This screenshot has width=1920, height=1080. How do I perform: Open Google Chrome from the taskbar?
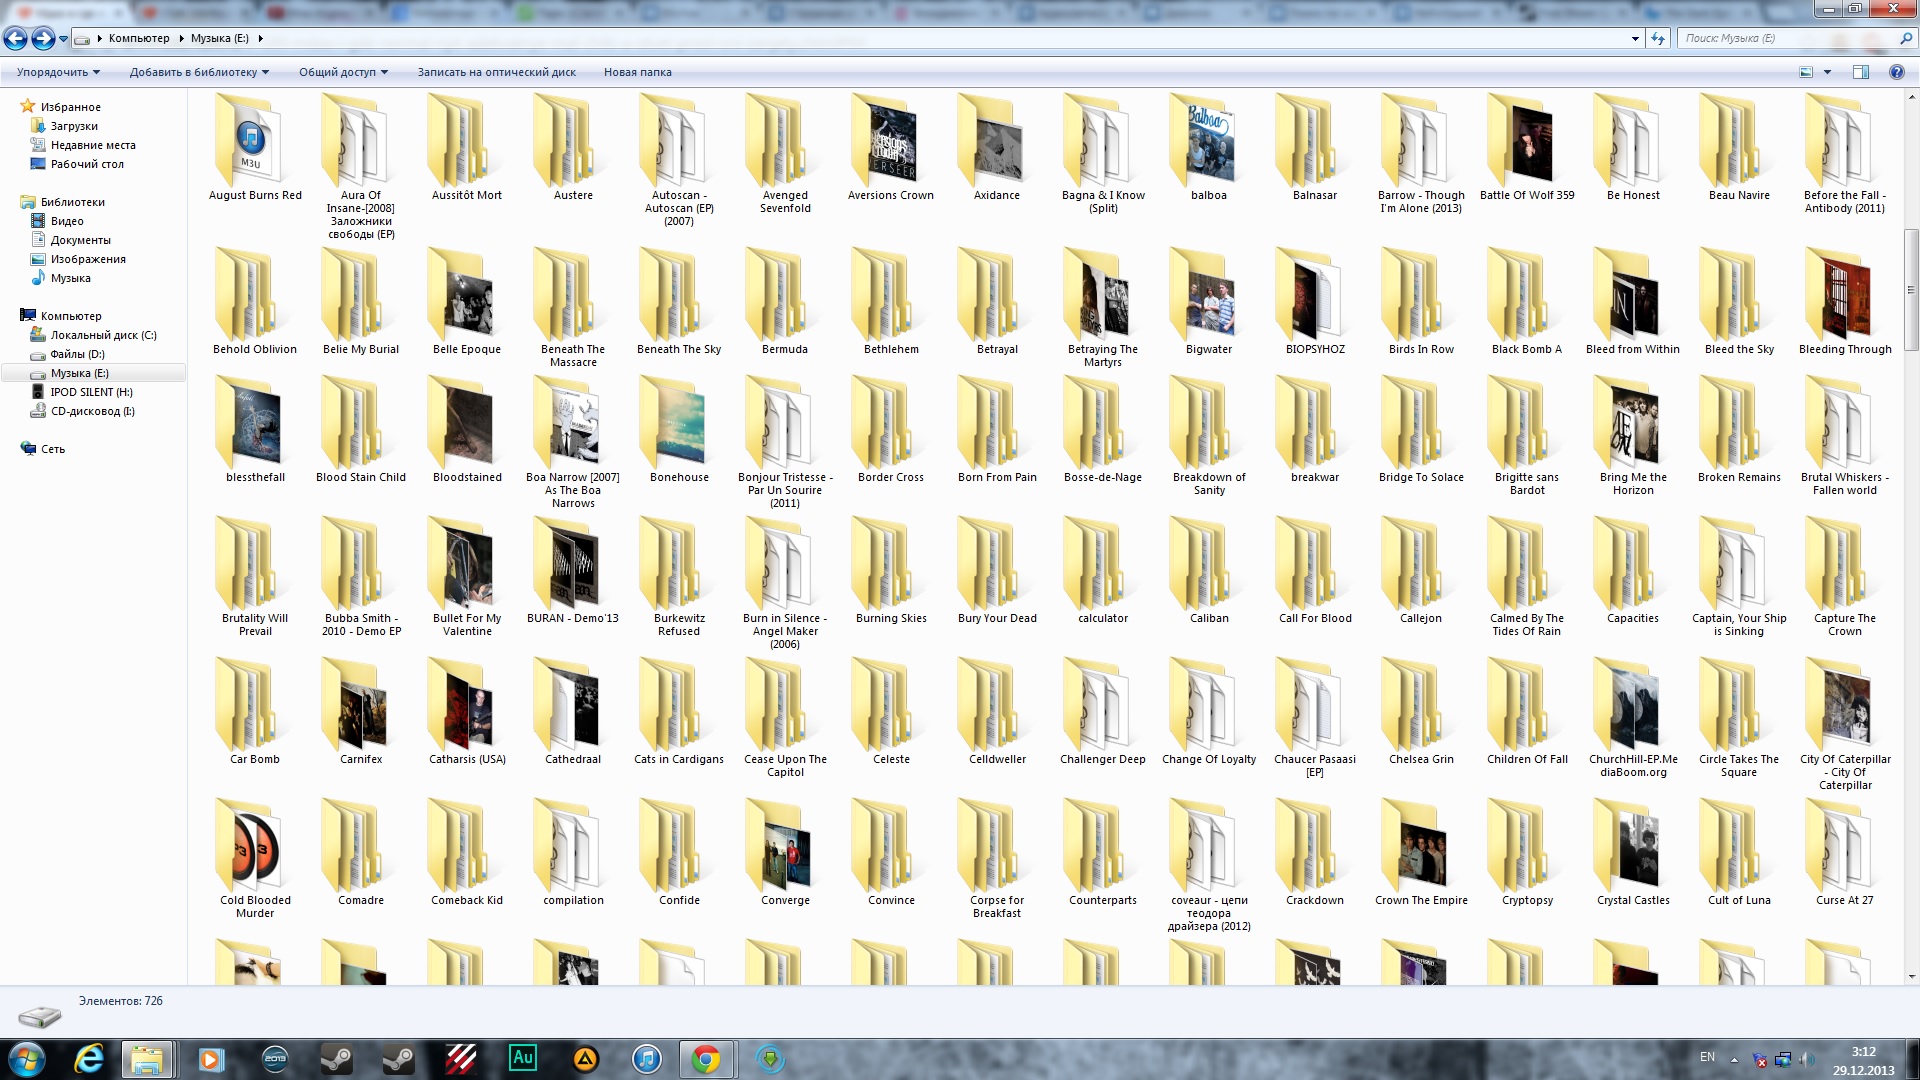pos(706,1058)
